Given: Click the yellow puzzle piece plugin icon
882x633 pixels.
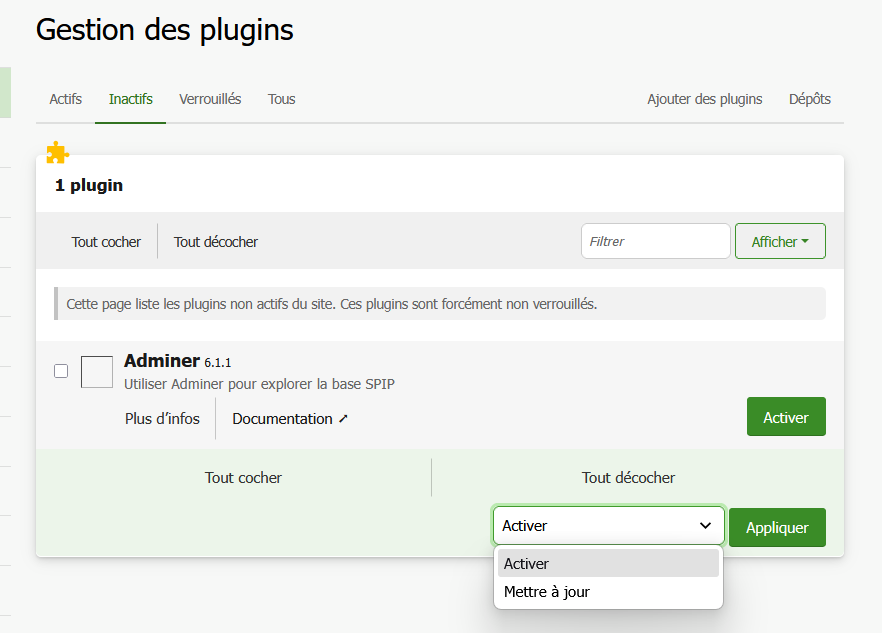Looking at the screenshot, I should pos(58,153).
